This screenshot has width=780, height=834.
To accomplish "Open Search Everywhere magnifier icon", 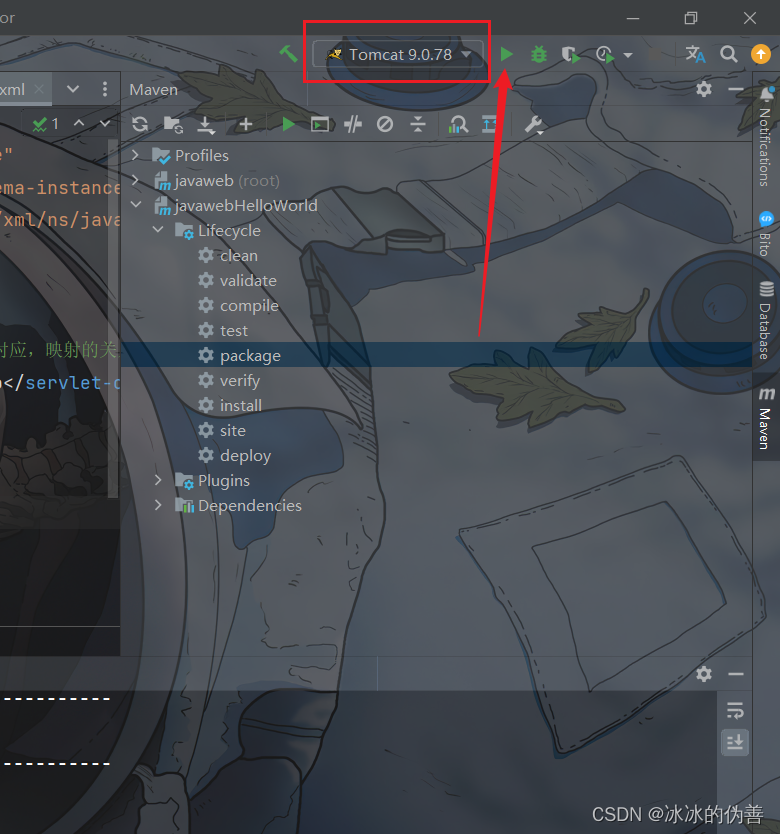I will click(x=728, y=54).
